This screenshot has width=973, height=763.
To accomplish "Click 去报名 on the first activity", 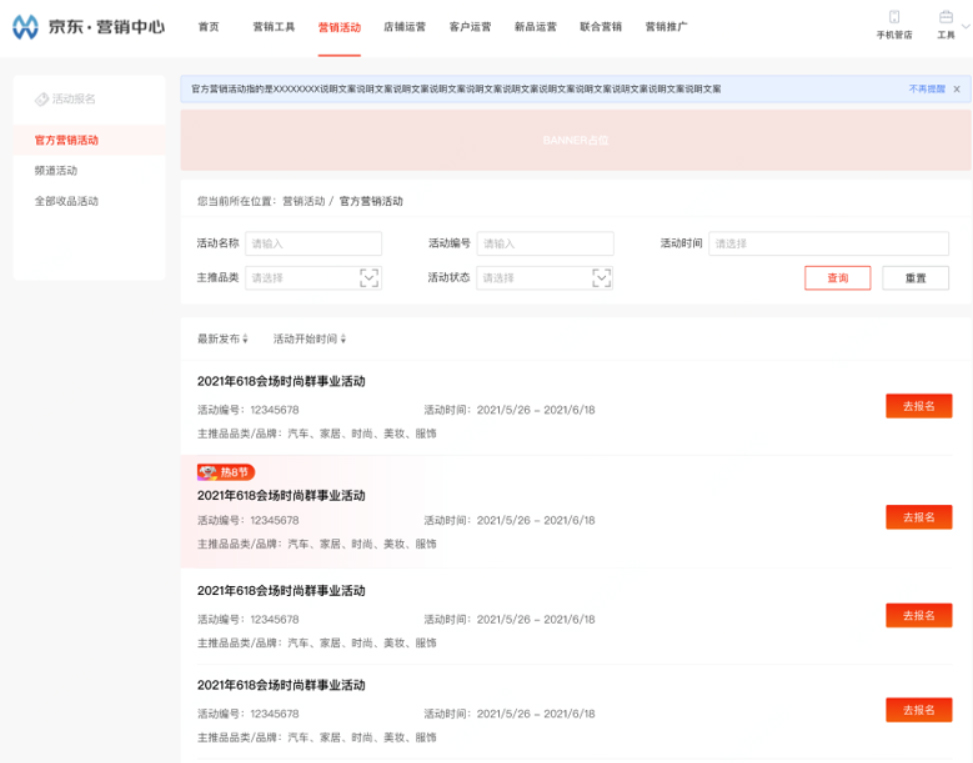I will (918, 404).
